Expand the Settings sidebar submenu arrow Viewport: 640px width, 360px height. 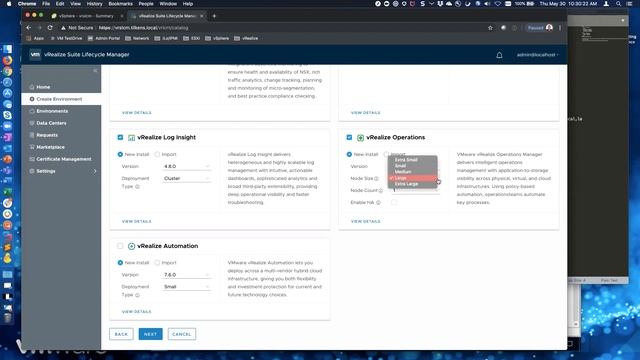95,171
